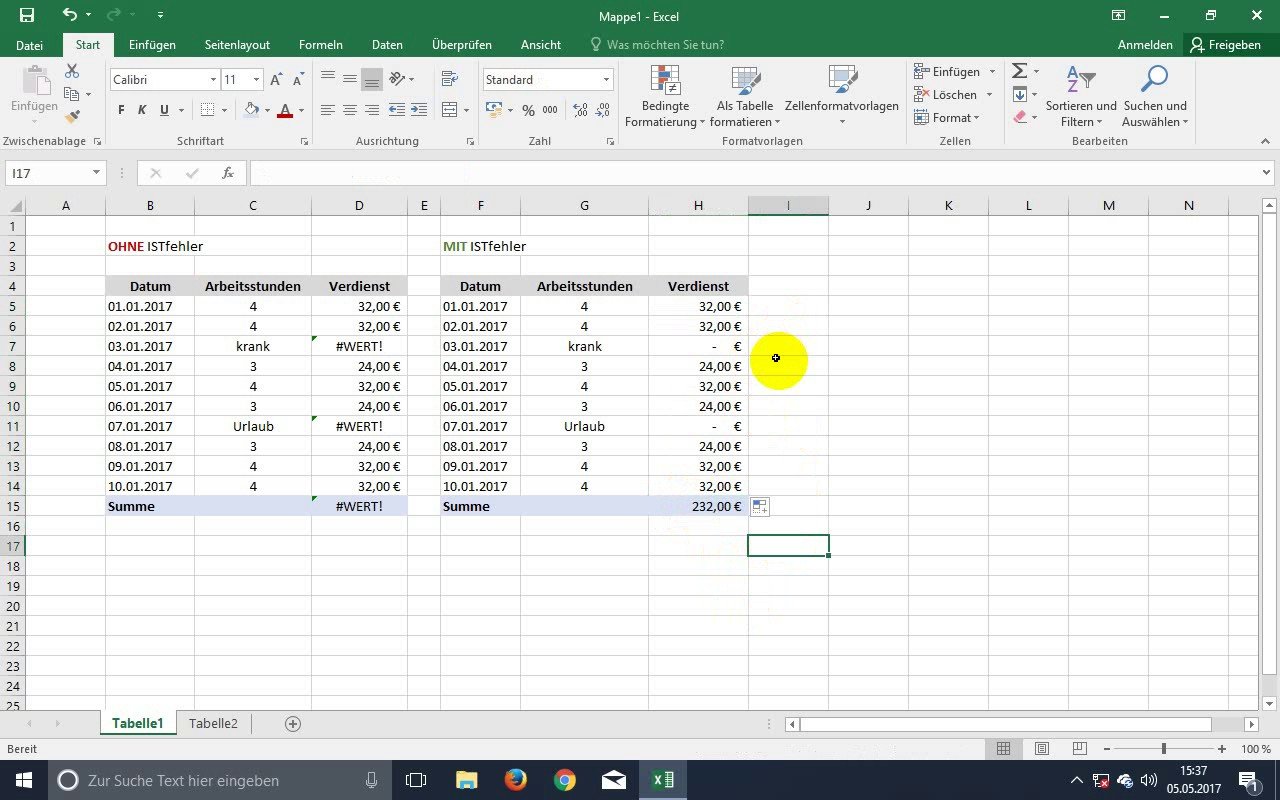
Task: Apply percent style format
Action: point(528,110)
